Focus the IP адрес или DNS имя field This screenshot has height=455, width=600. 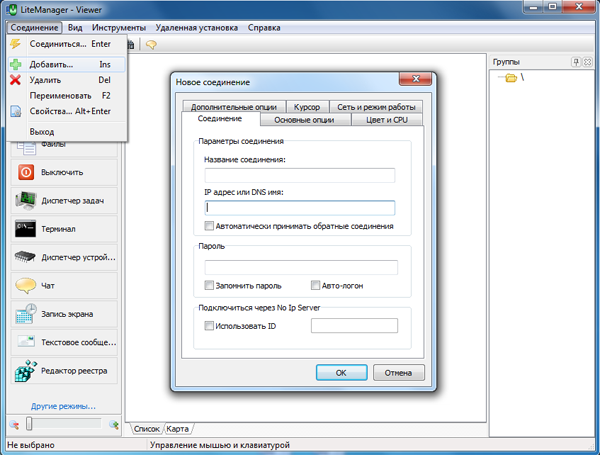tap(300, 208)
